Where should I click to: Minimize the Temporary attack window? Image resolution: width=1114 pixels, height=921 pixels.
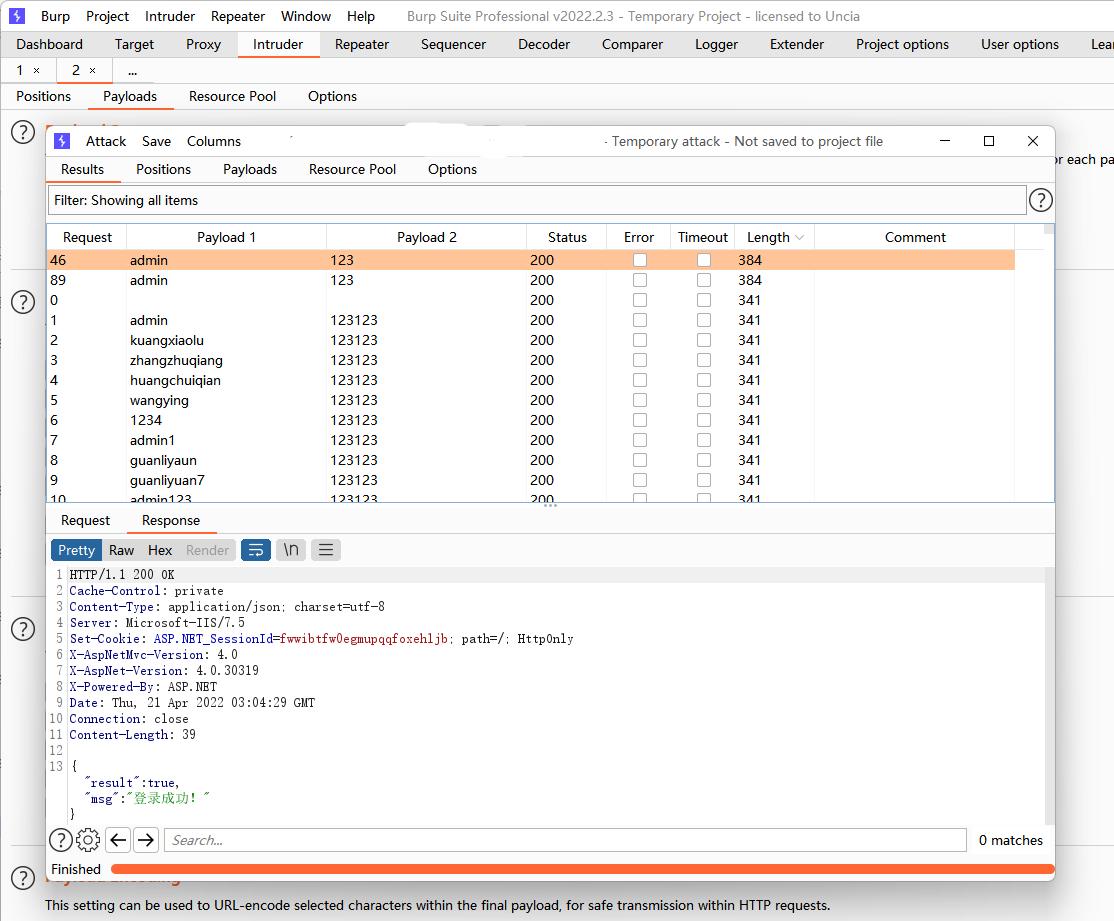pyautogui.click(x=945, y=141)
